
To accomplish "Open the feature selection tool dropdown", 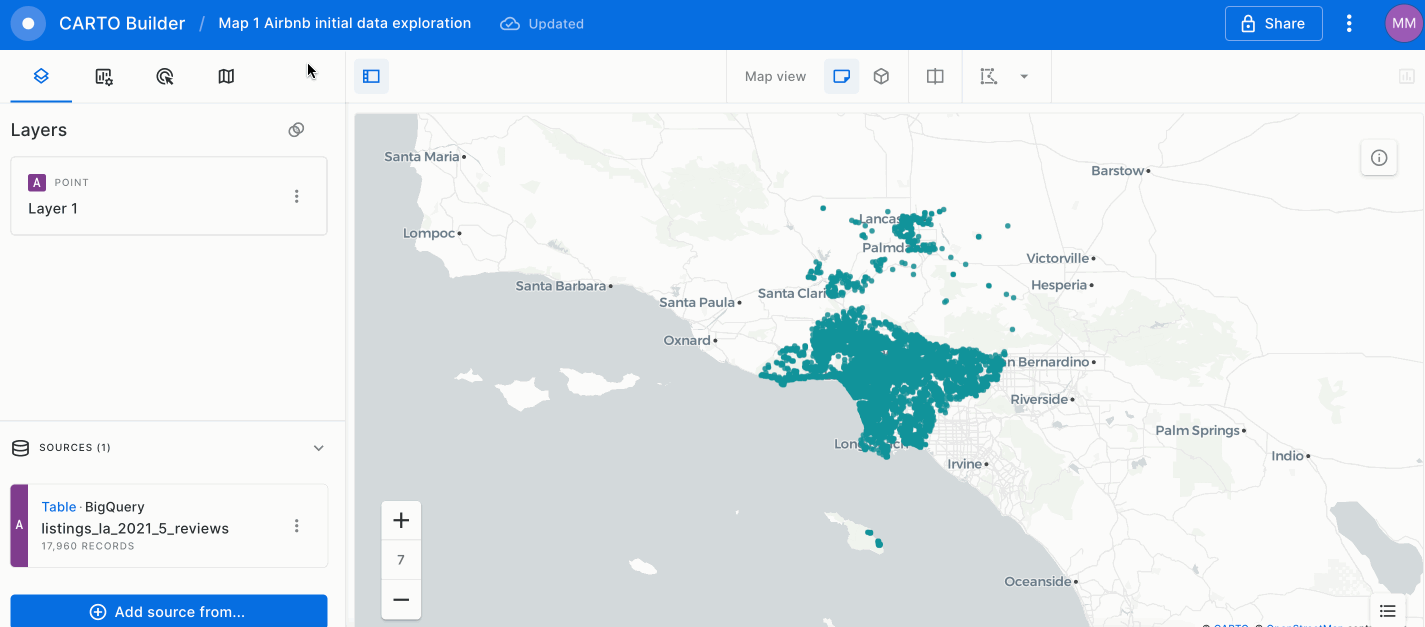I will click(1024, 76).
